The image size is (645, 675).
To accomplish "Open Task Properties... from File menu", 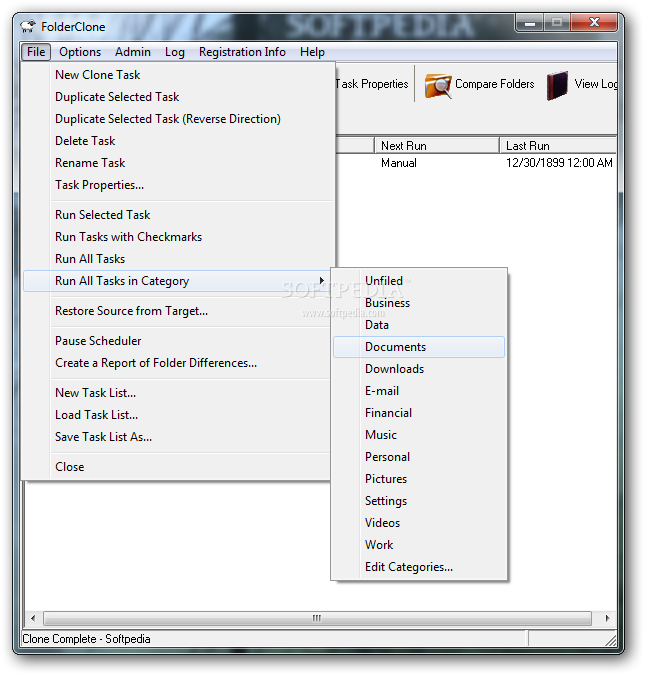I will 179,185.
